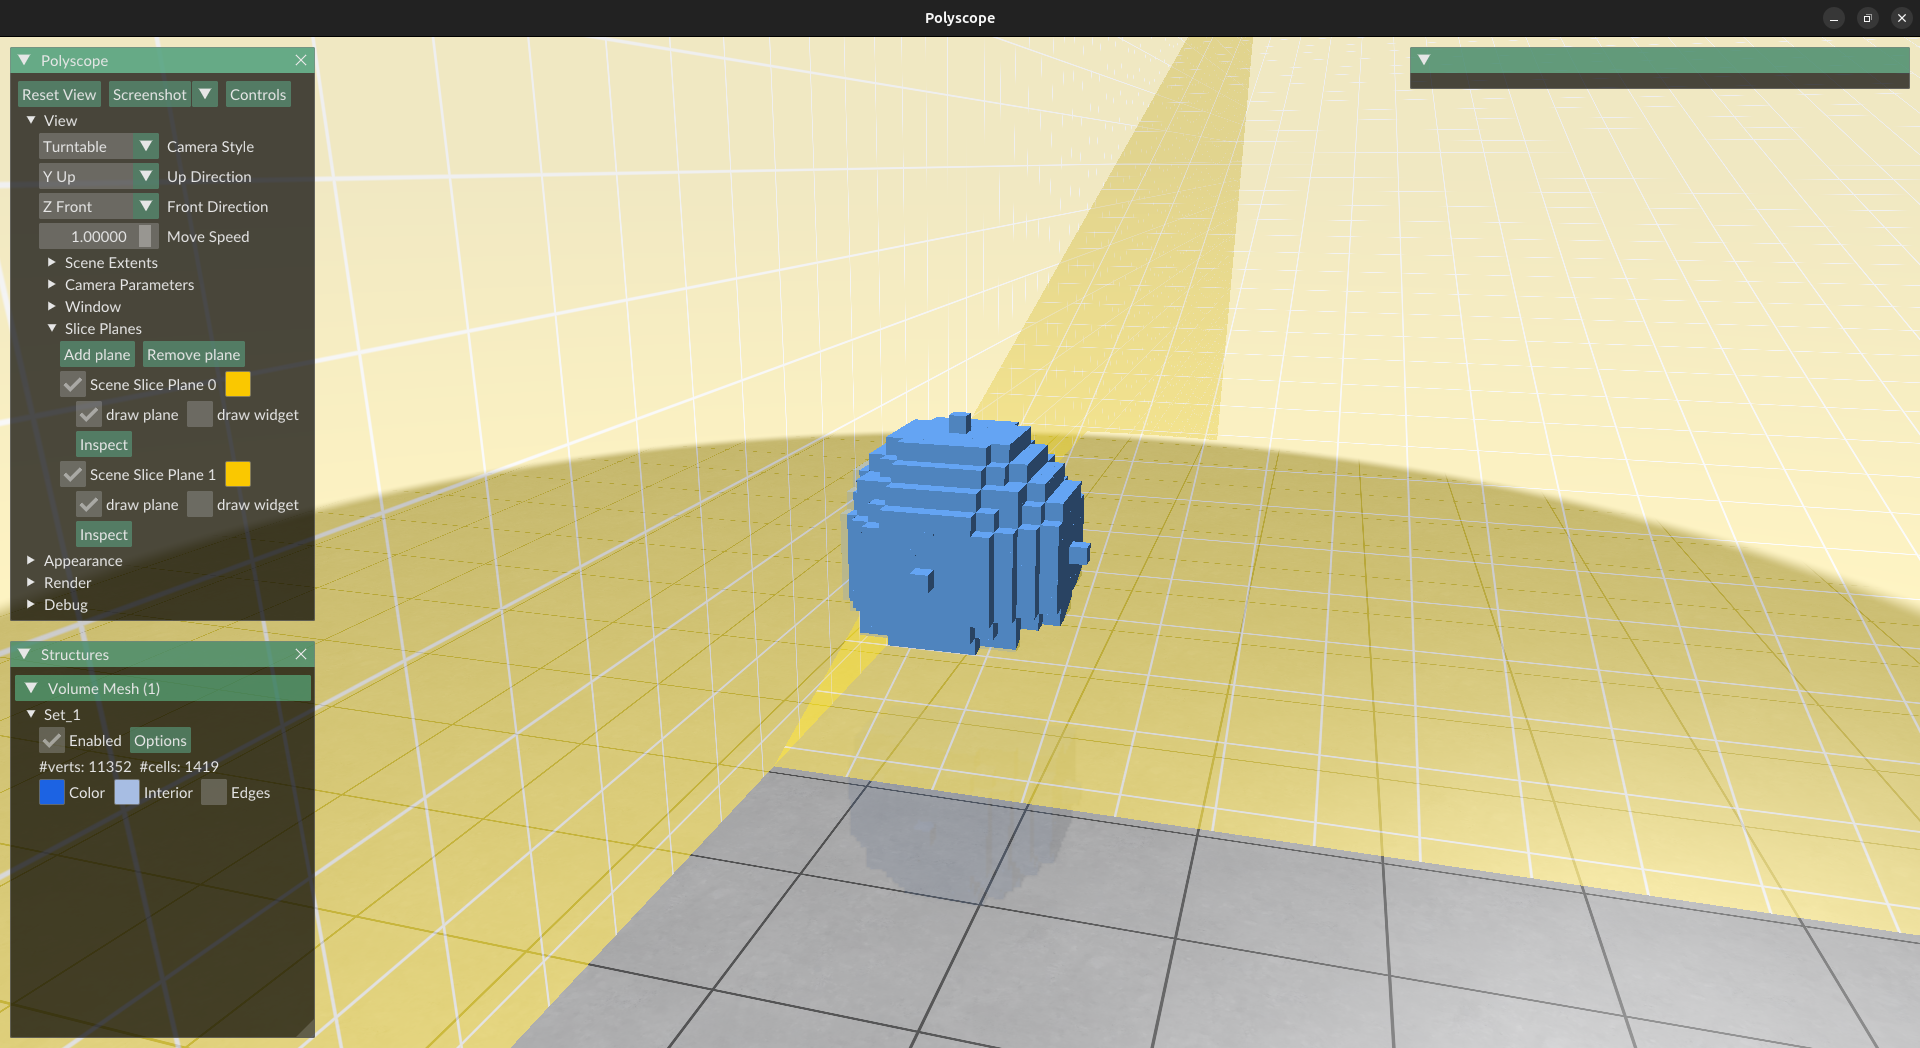Expand the Appearance menu section
Viewport: 1920px width, 1048px height.
[31, 561]
